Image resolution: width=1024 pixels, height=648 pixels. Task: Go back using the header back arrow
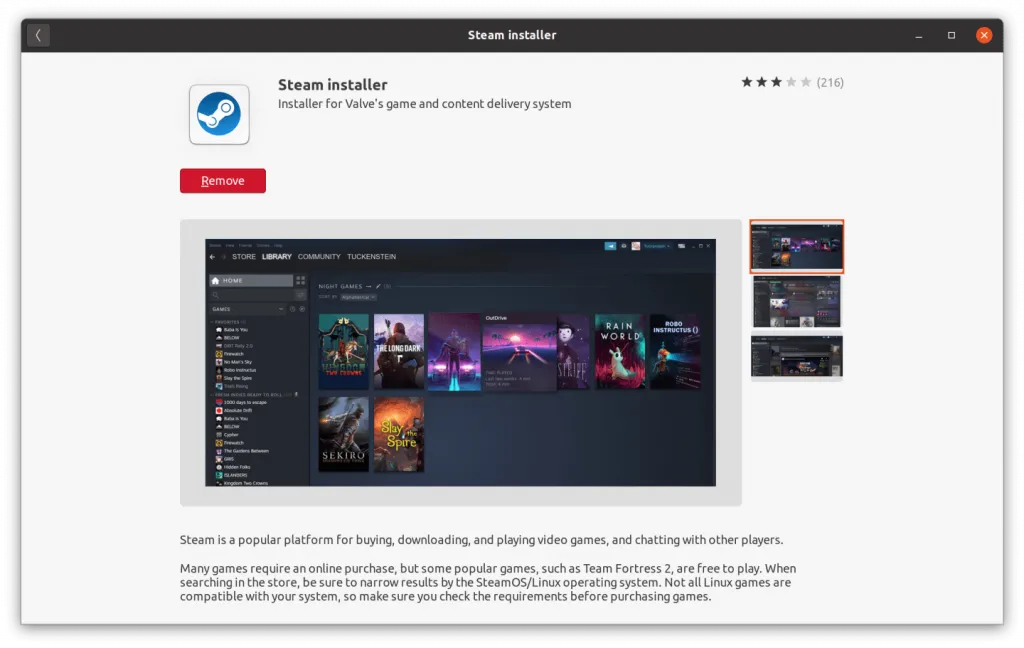39,35
